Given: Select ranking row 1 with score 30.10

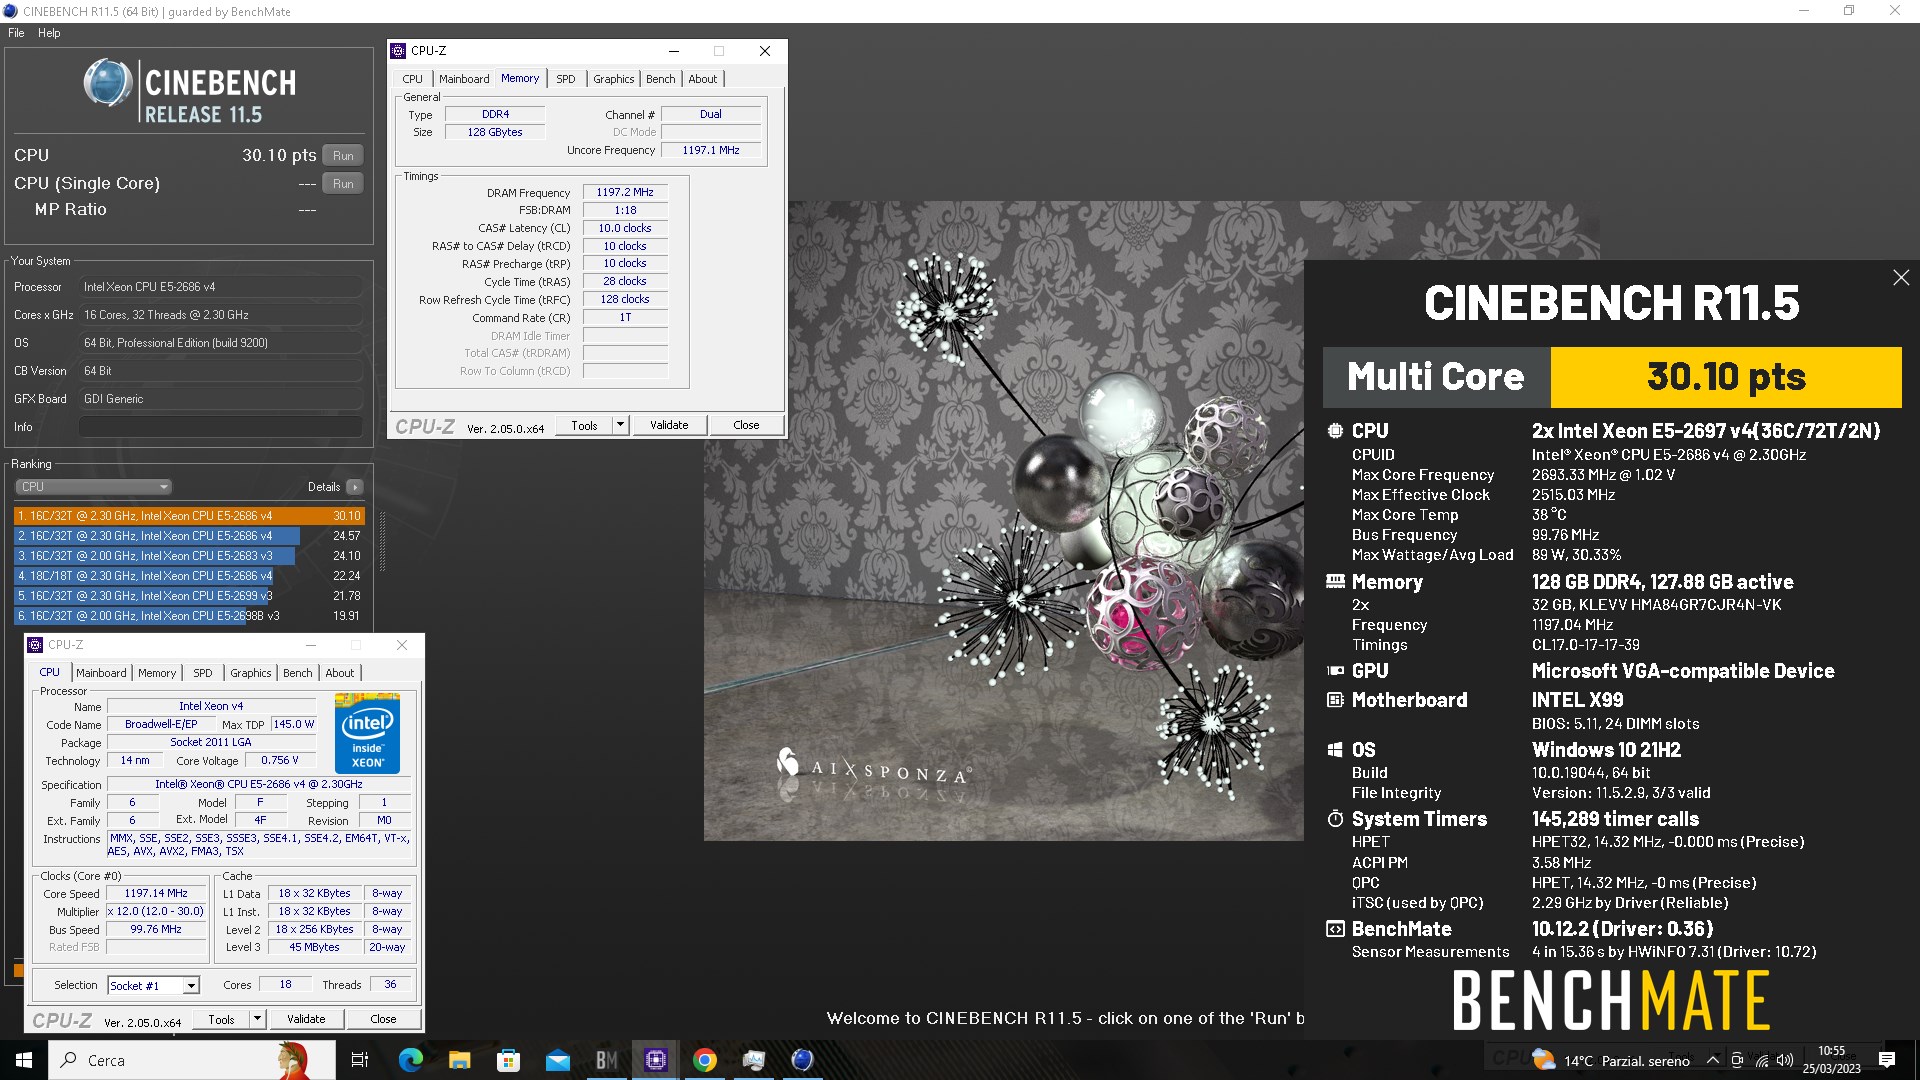Looking at the screenshot, I should pos(189,516).
